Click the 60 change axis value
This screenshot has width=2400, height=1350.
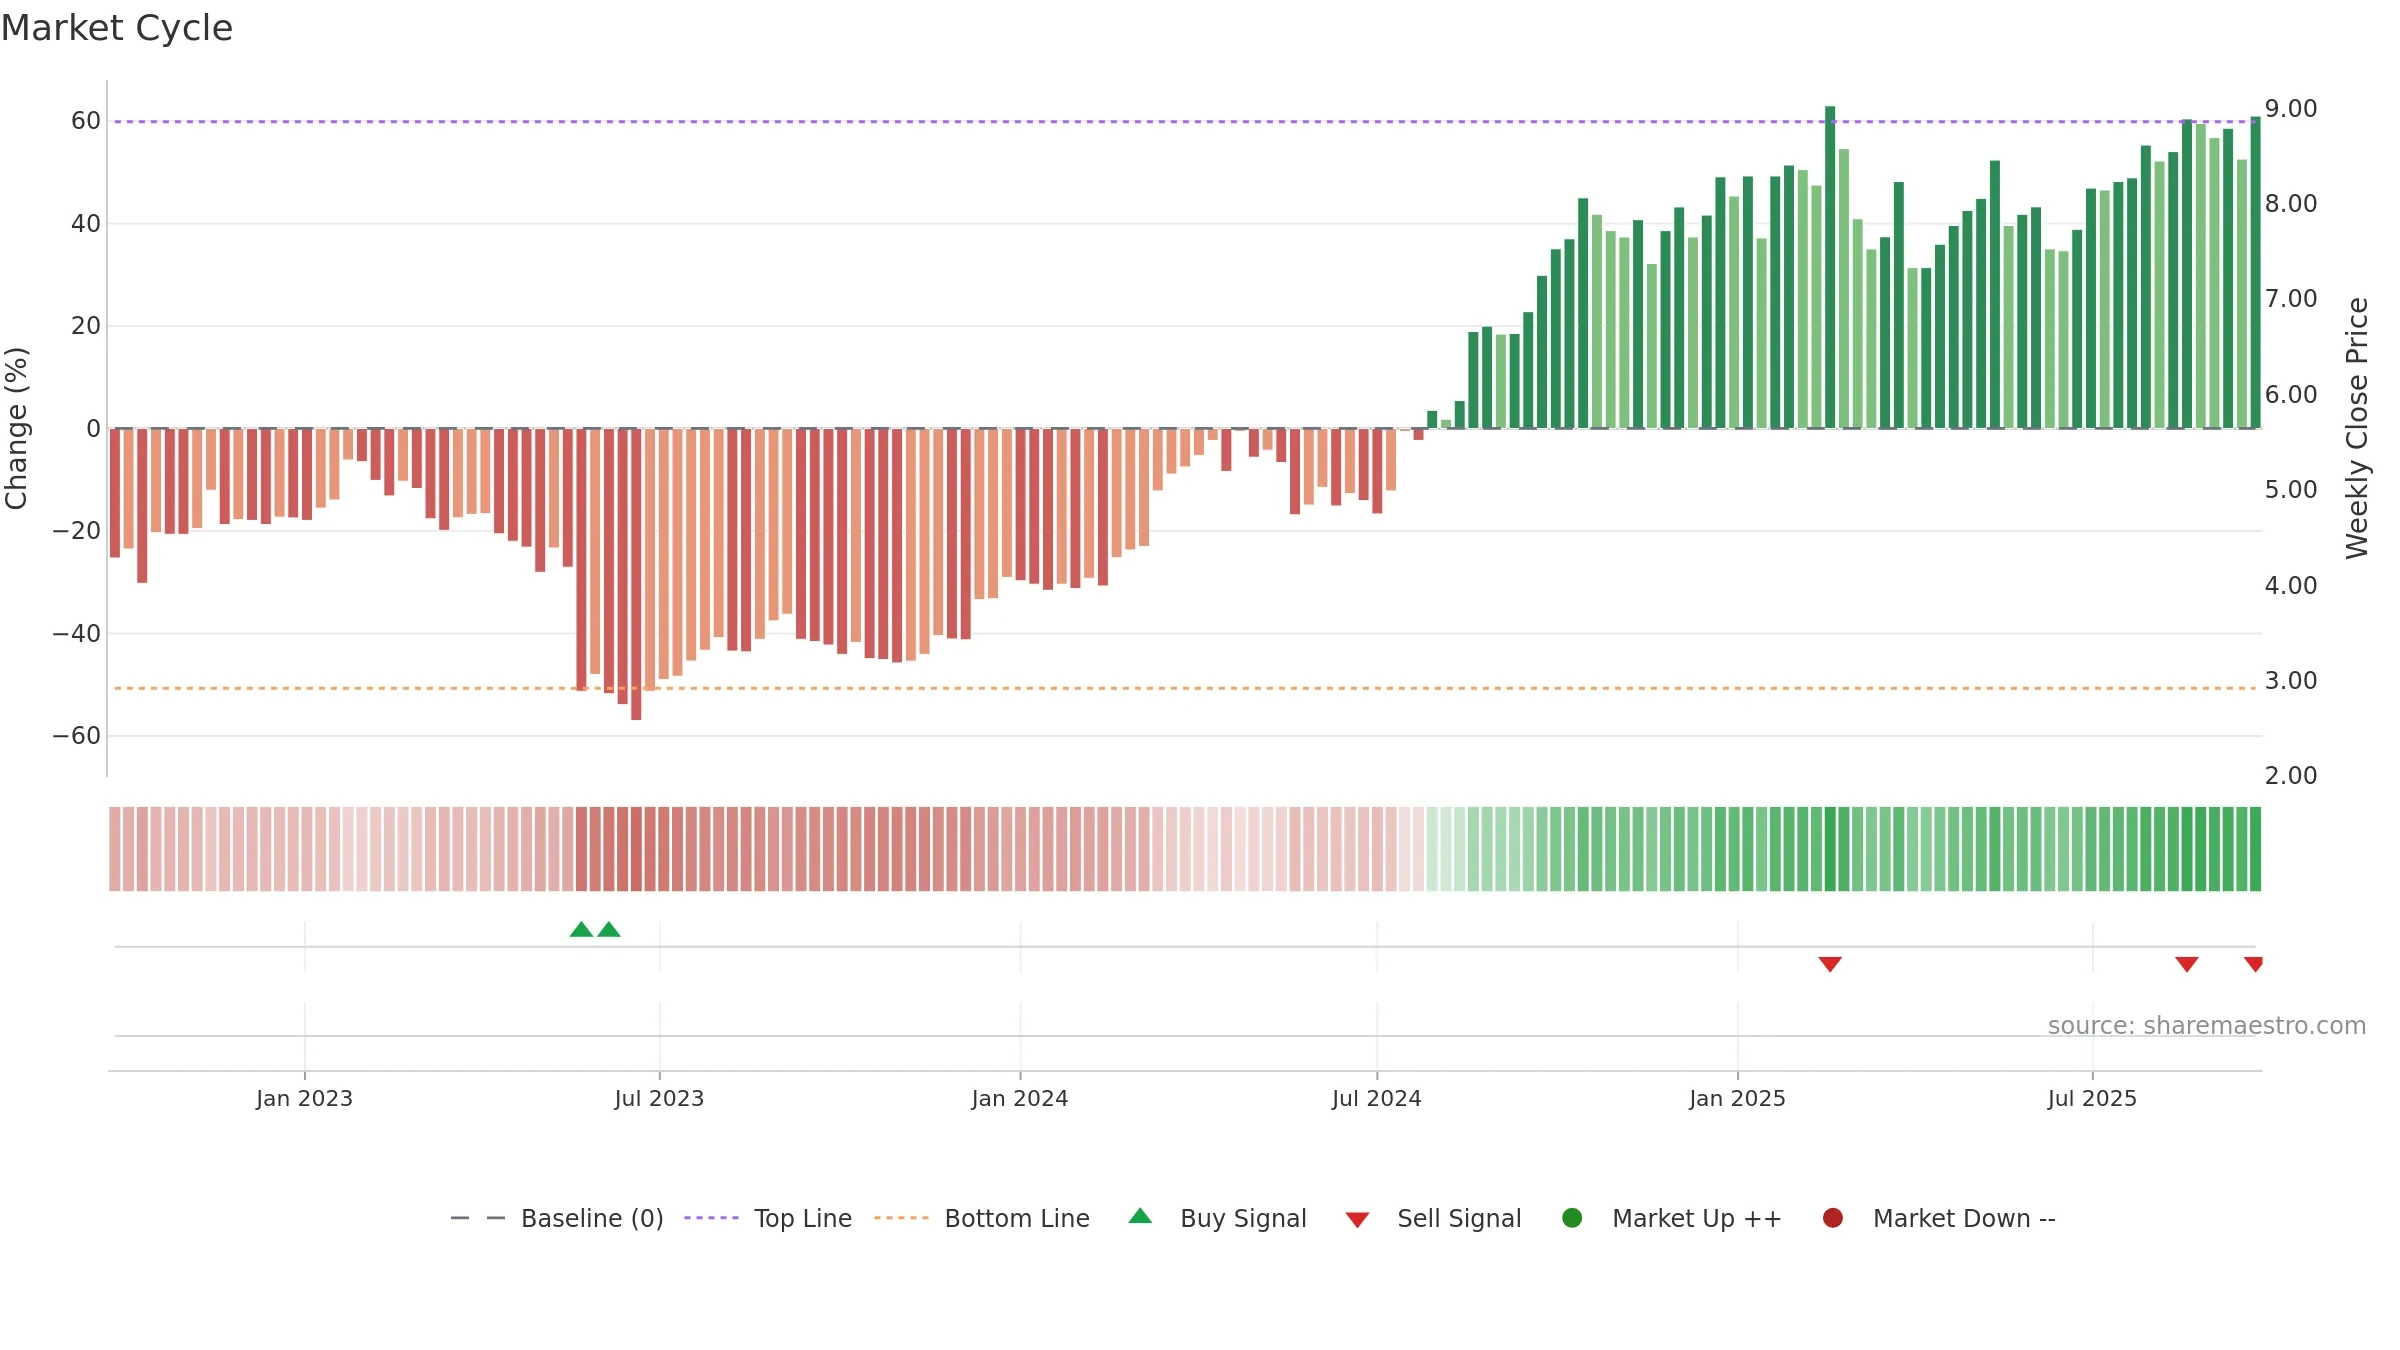[86, 120]
